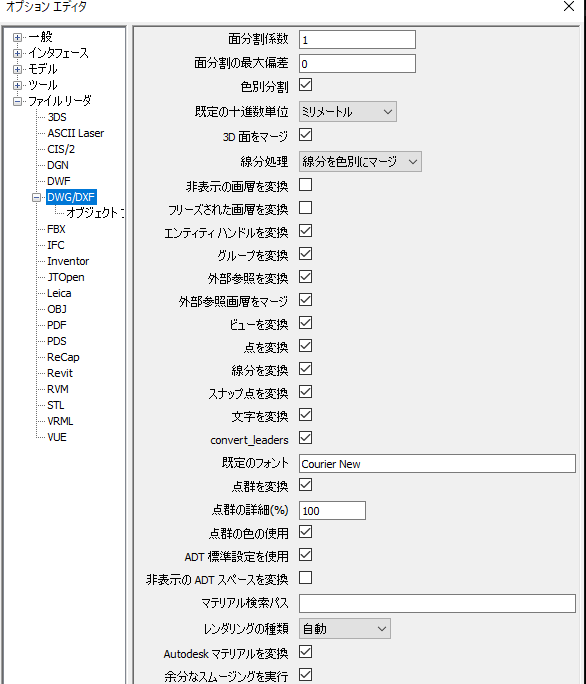The width and height of the screenshot is (586, 684).
Task: Toggle convert_leaders checkbox
Action: coord(305,438)
